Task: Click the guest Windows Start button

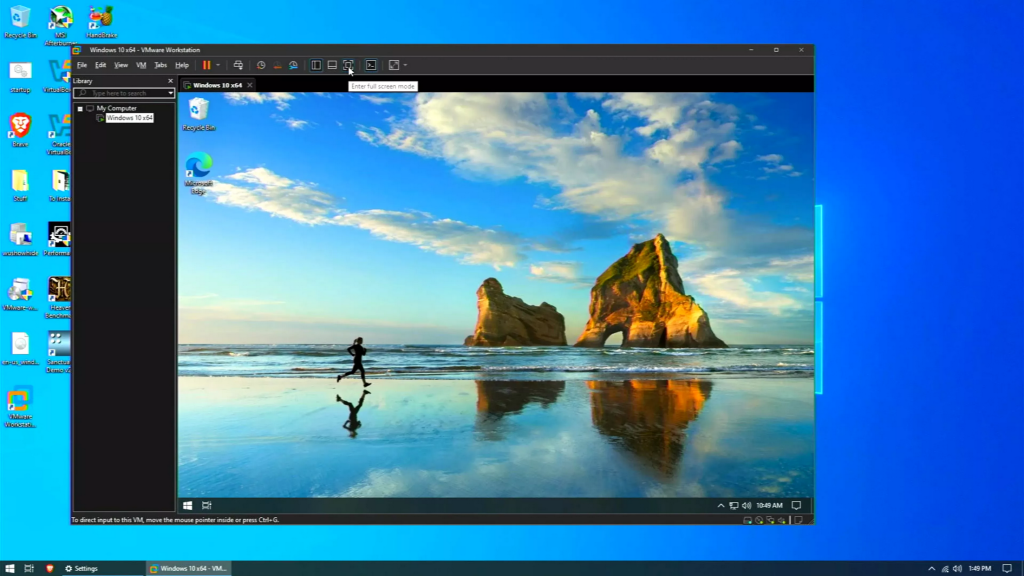Action: 187,506
